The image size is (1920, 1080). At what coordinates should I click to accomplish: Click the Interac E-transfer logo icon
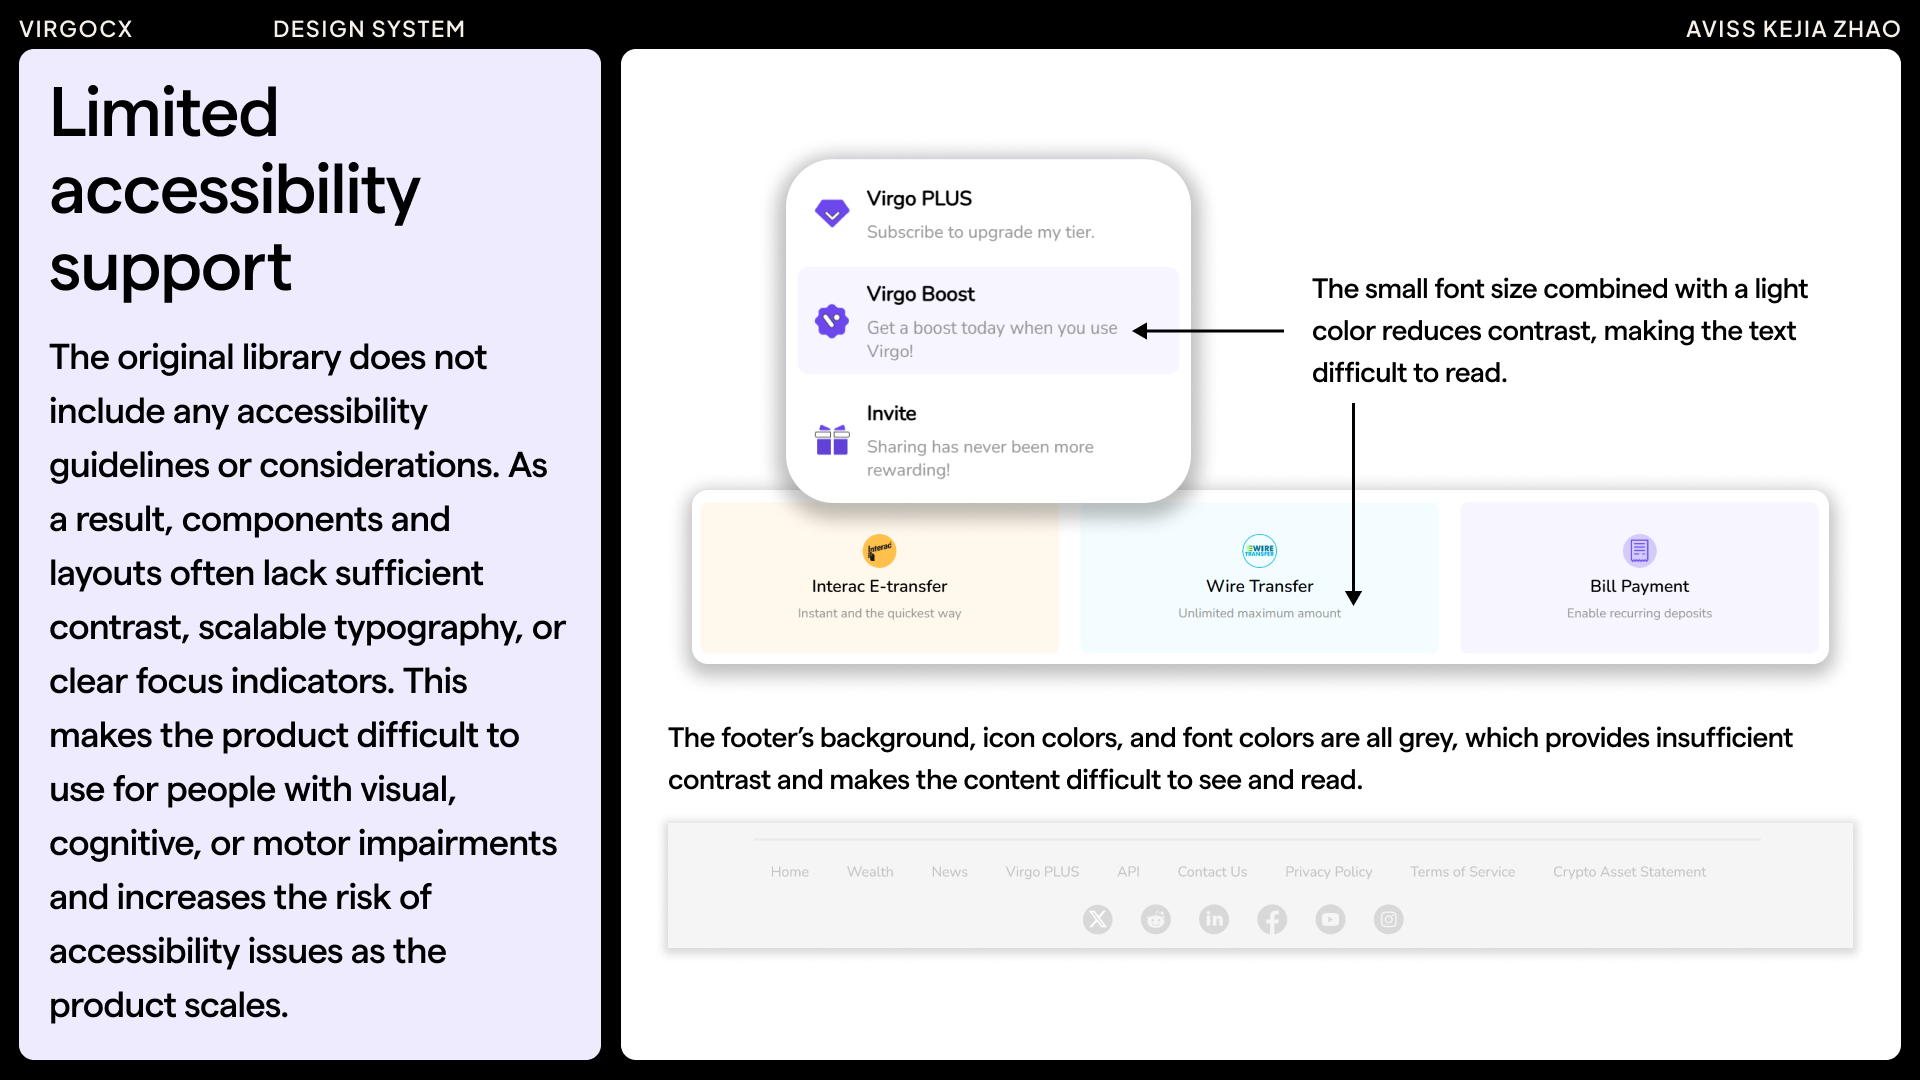point(879,550)
